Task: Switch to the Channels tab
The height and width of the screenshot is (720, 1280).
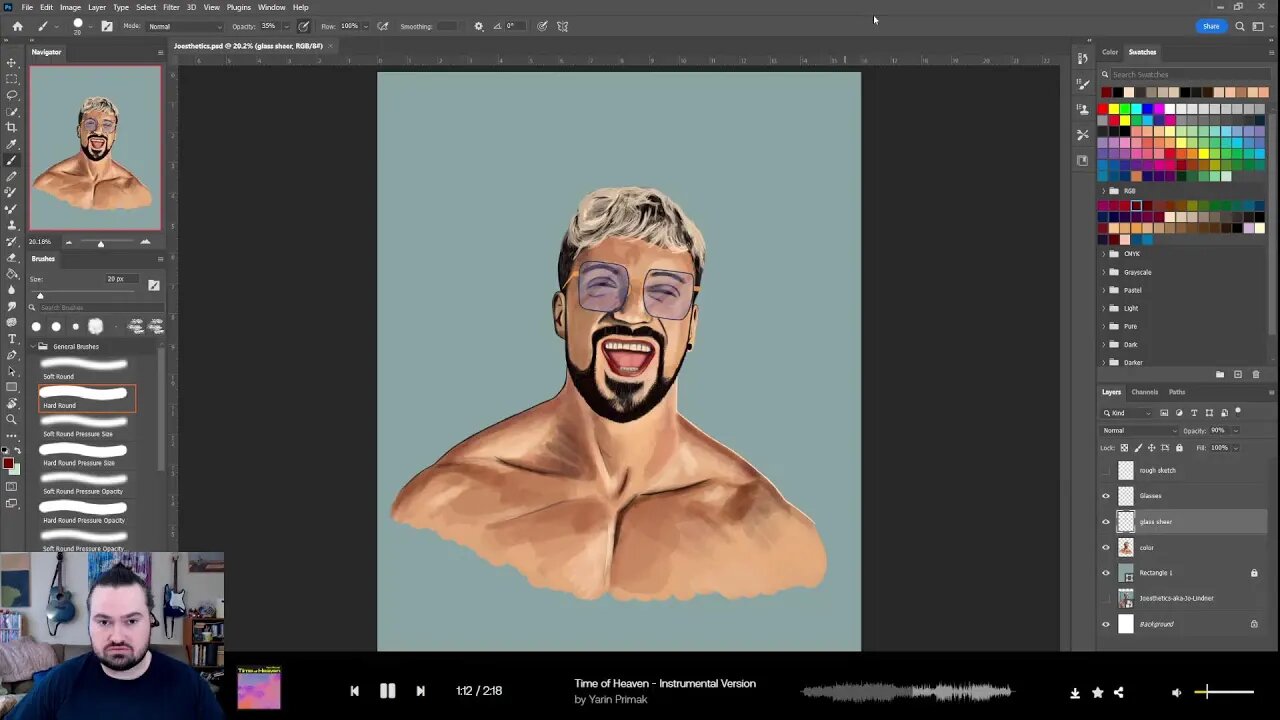Action: (x=1144, y=392)
